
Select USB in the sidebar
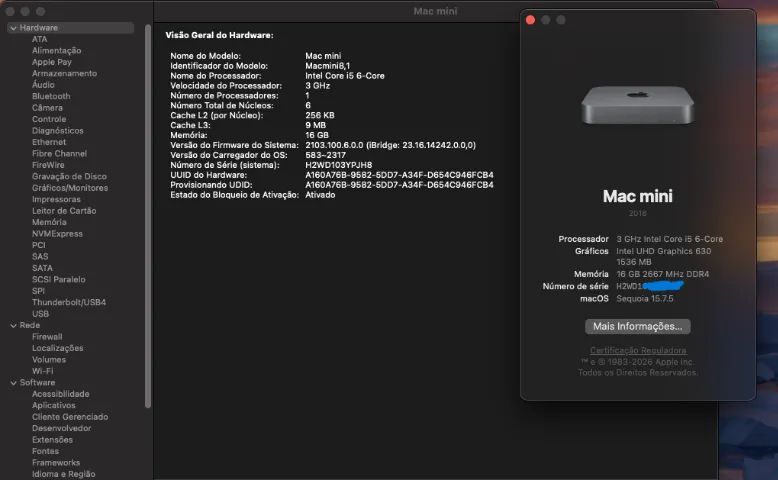[40, 314]
